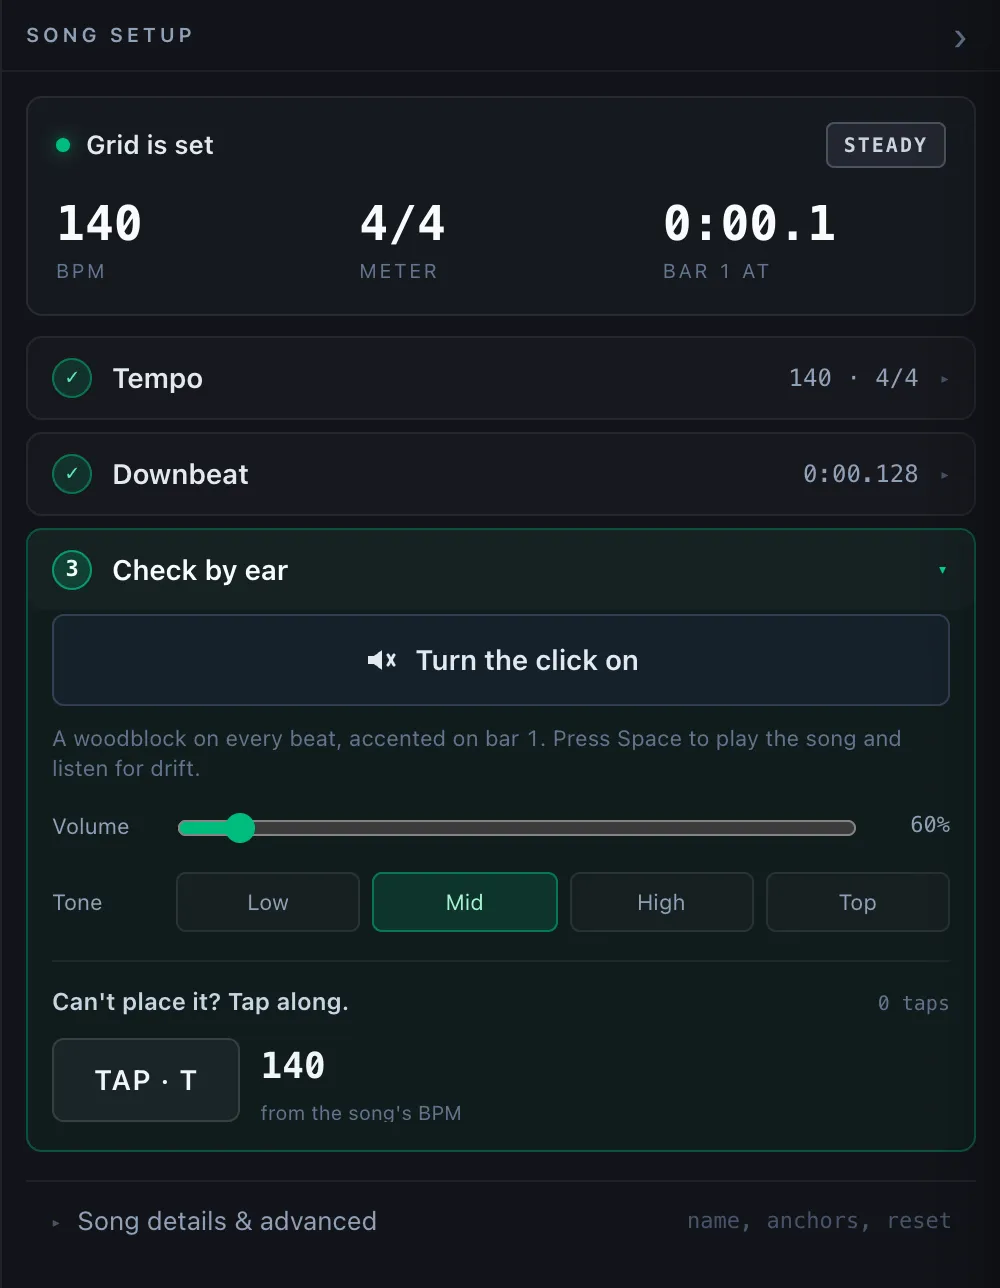
Task: Click the Volume slider track
Action: click(x=517, y=827)
